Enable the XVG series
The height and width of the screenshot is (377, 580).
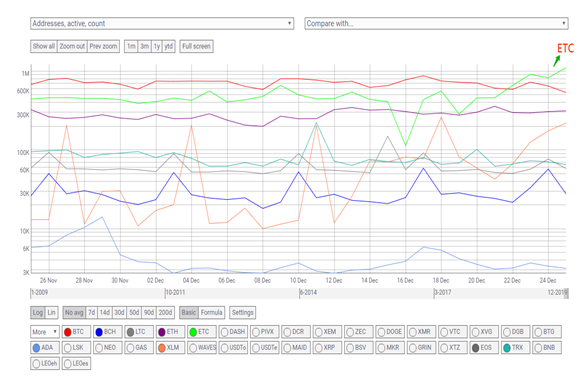coord(485,332)
